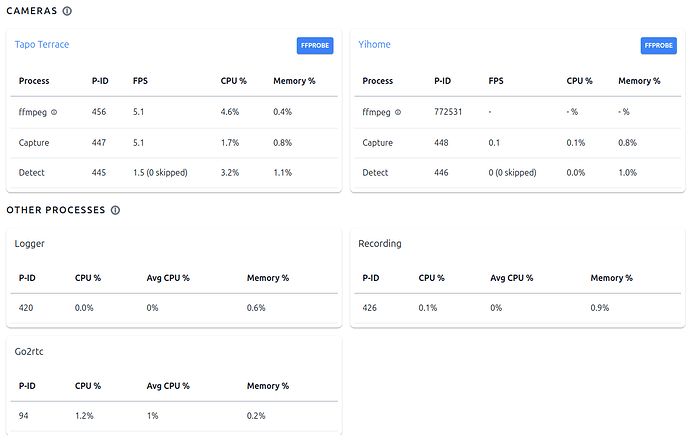Click ffmpeg info icon in Tapo Terrace table
The image size is (690, 435).
(54, 112)
